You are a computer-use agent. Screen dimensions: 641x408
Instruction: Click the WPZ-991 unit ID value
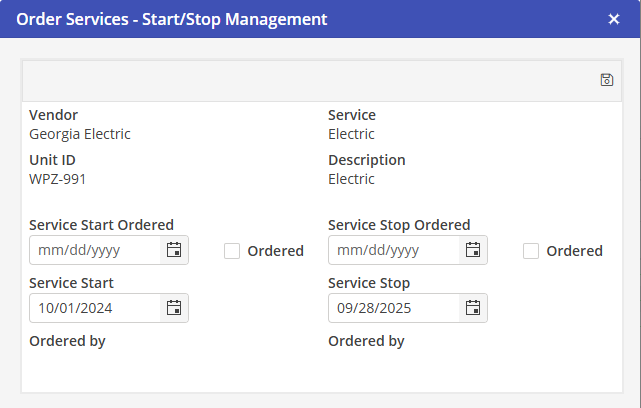pyautogui.click(x=58, y=179)
